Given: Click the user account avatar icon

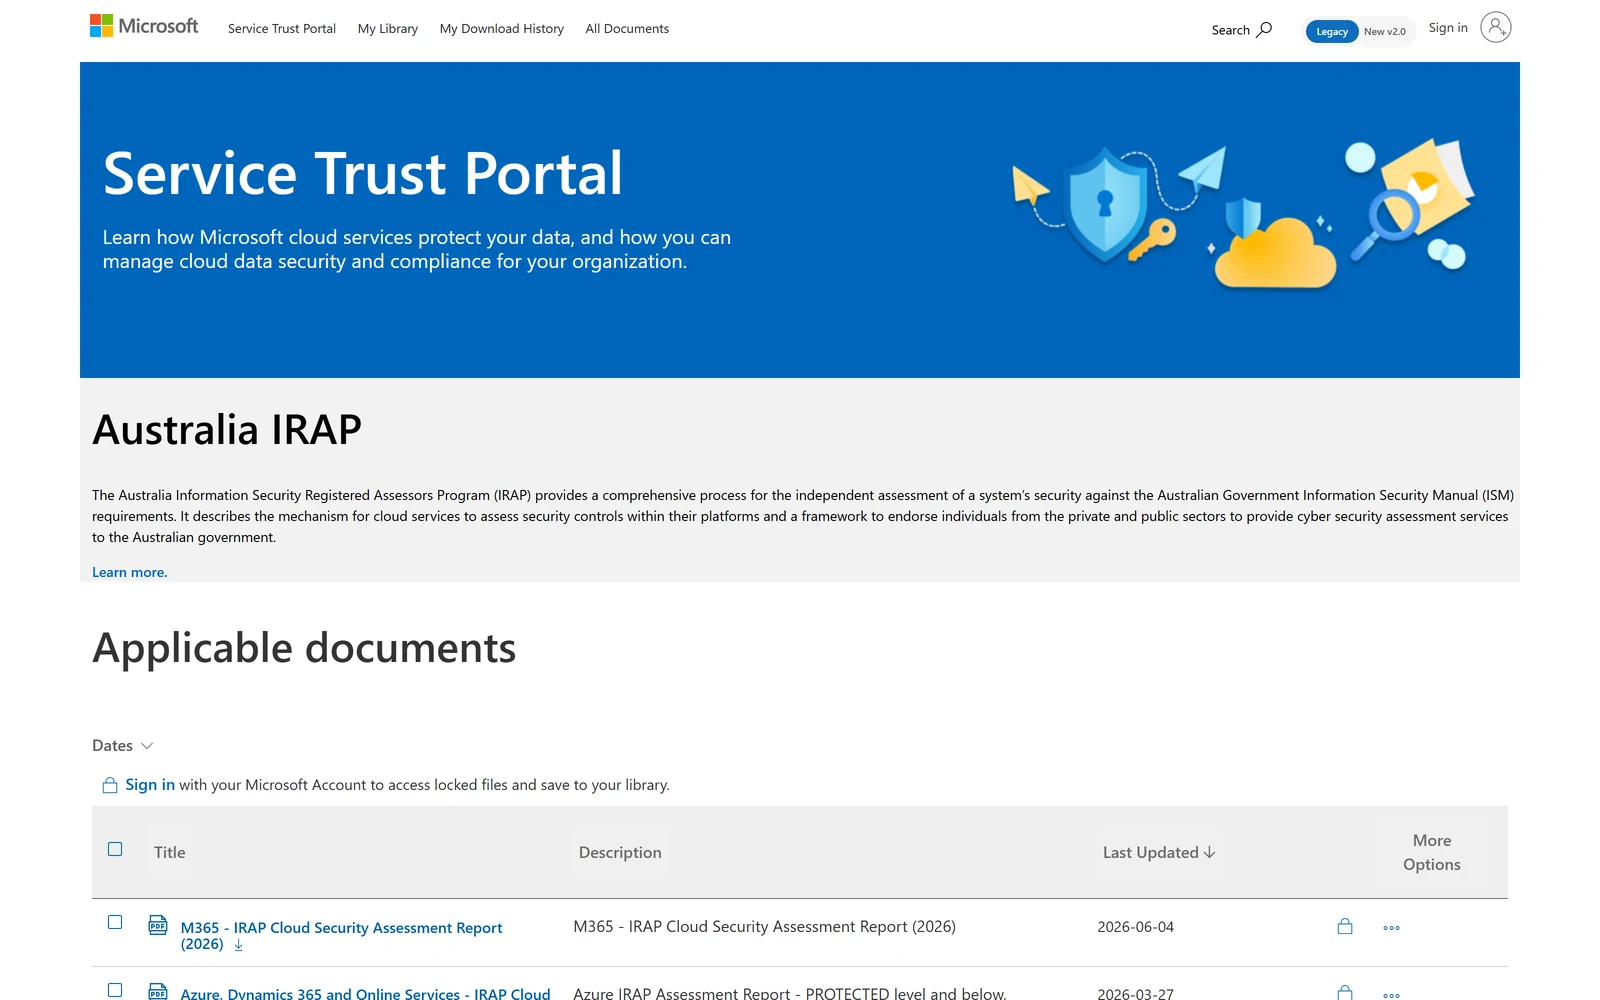Looking at the screenshot, I should (x=1496, y=27).
